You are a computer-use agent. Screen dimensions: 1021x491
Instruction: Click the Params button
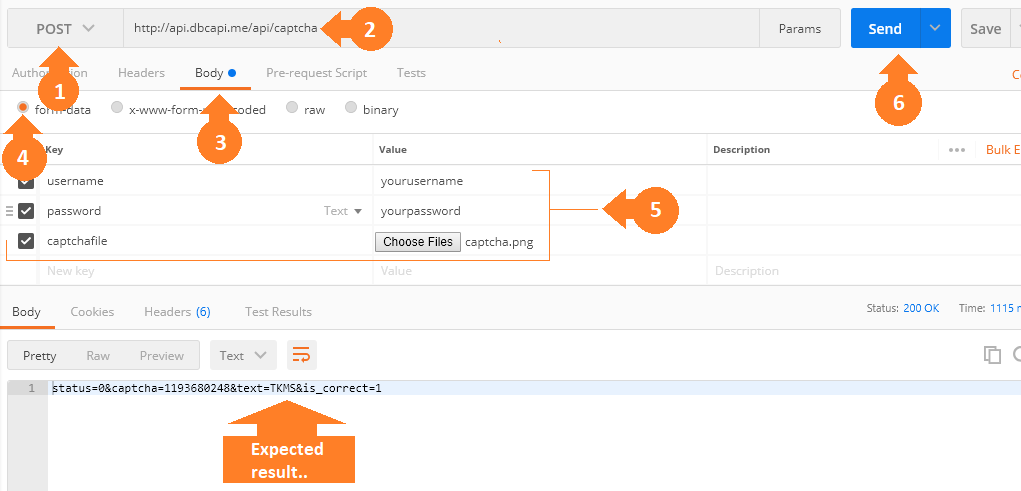click(x=800, y=29)
